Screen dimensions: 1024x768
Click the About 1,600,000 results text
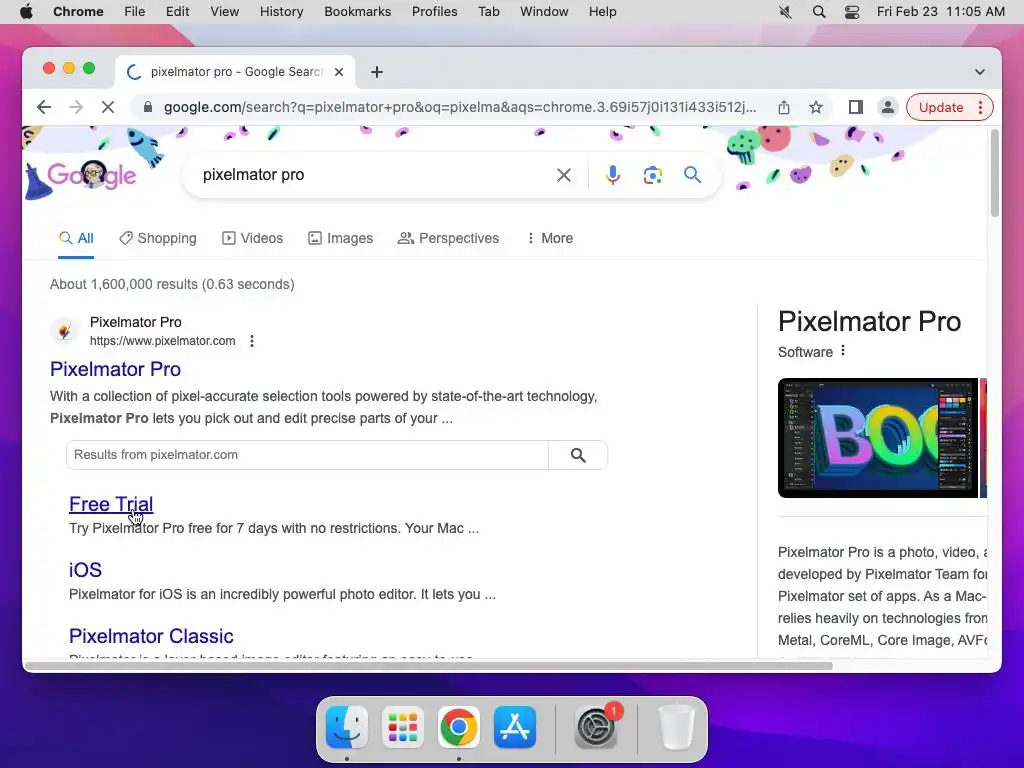[172, 285]
